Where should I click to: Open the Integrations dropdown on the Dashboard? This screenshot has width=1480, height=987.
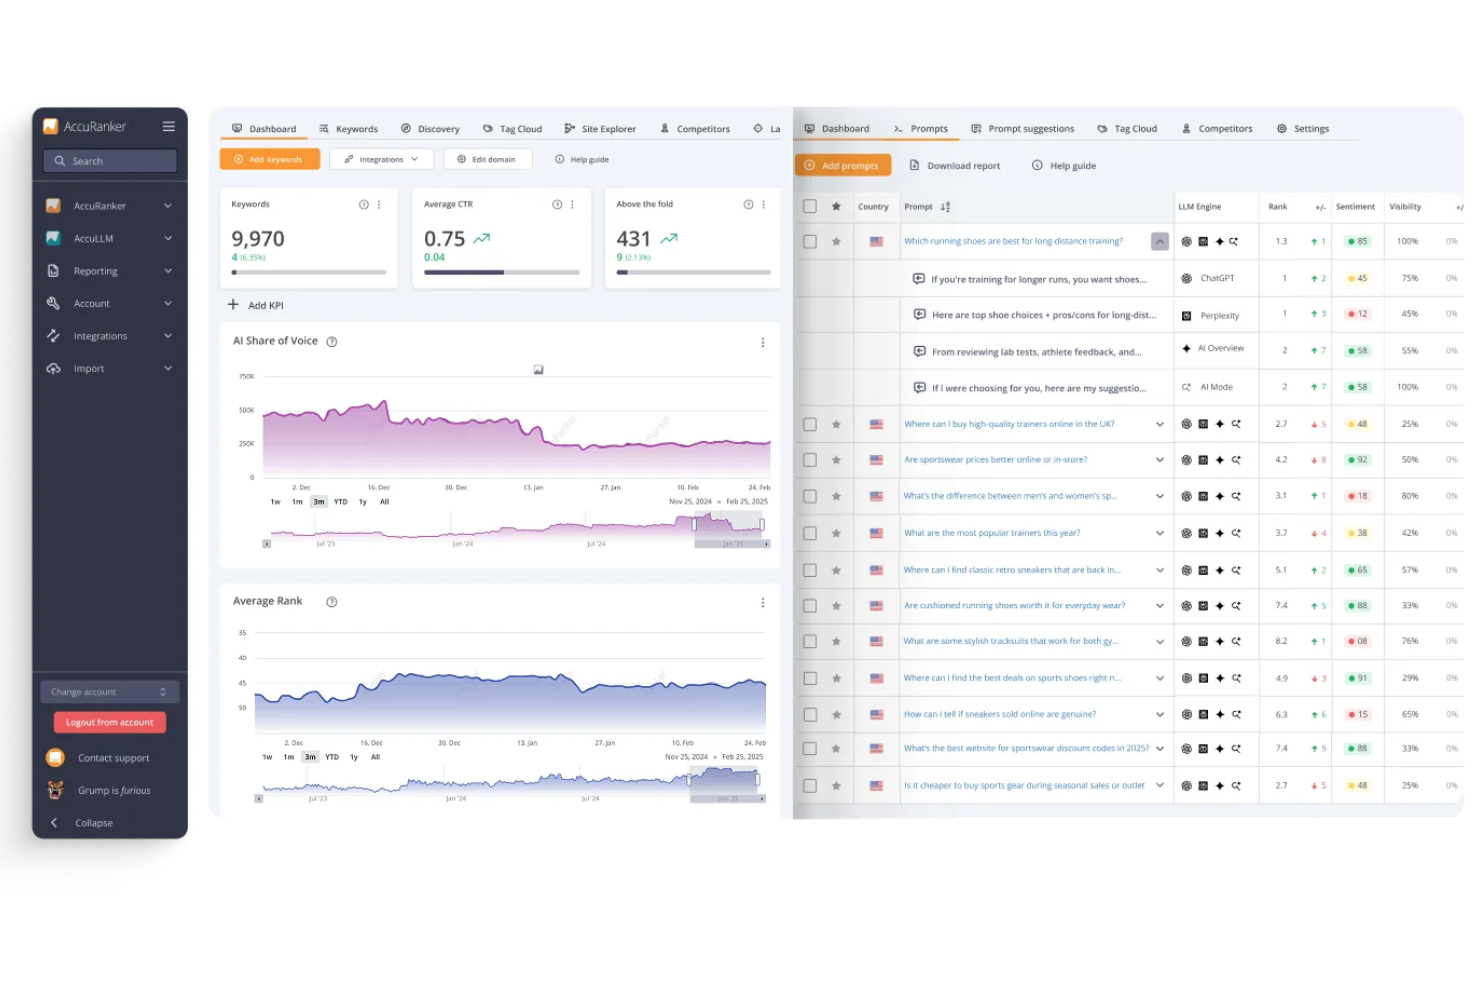pos(381,158)
